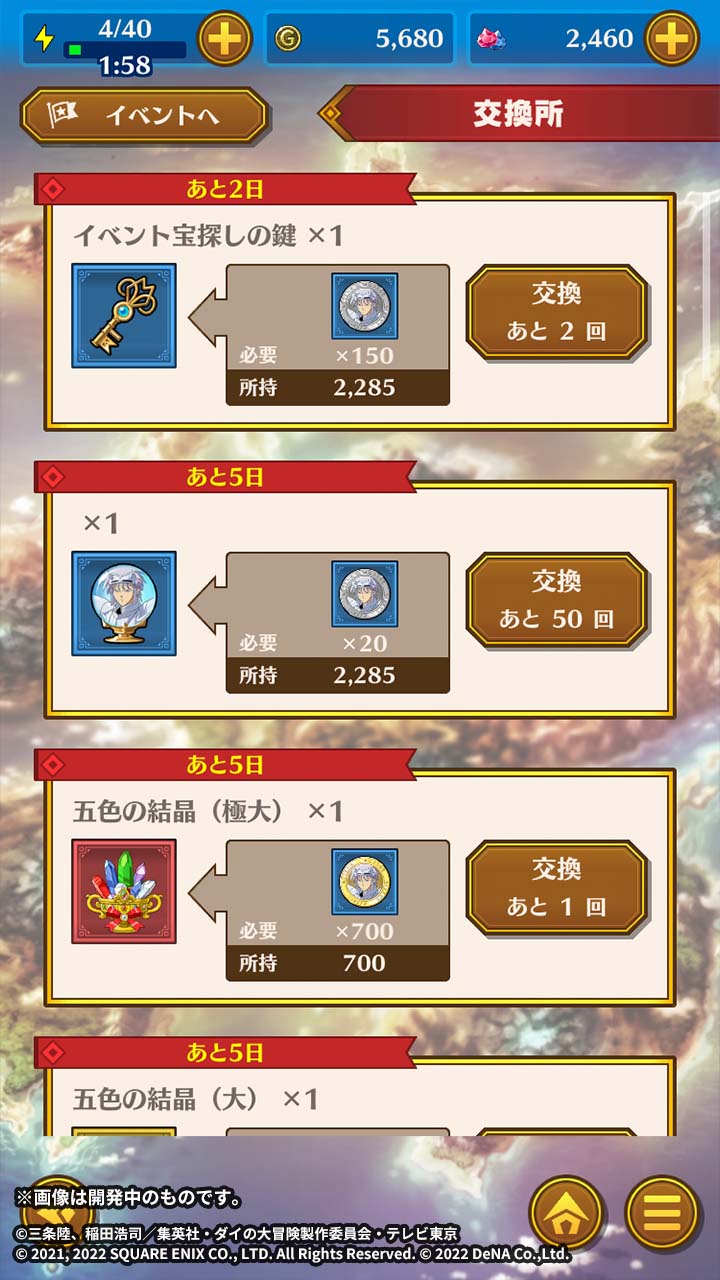Tap 交換 button with あと 50 回

(556, 600)
